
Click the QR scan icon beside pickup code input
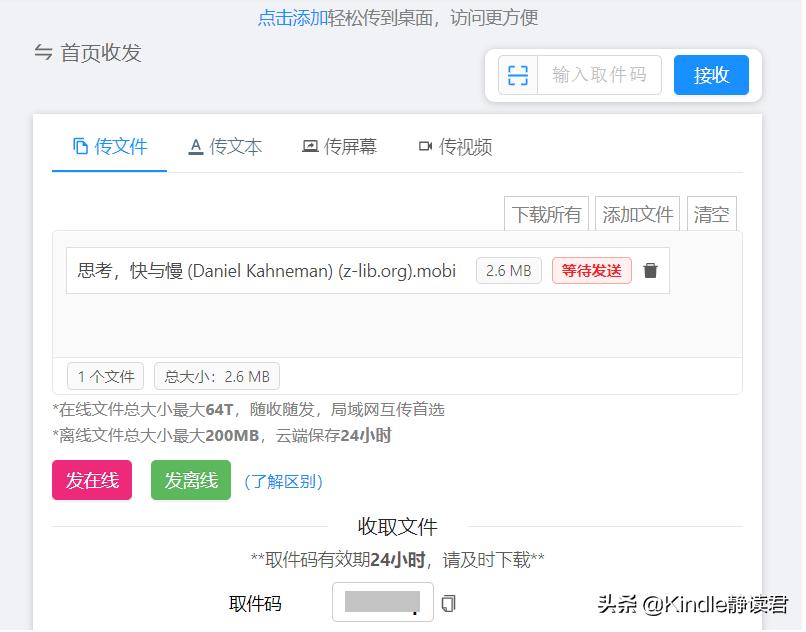(x=518, y=75)
